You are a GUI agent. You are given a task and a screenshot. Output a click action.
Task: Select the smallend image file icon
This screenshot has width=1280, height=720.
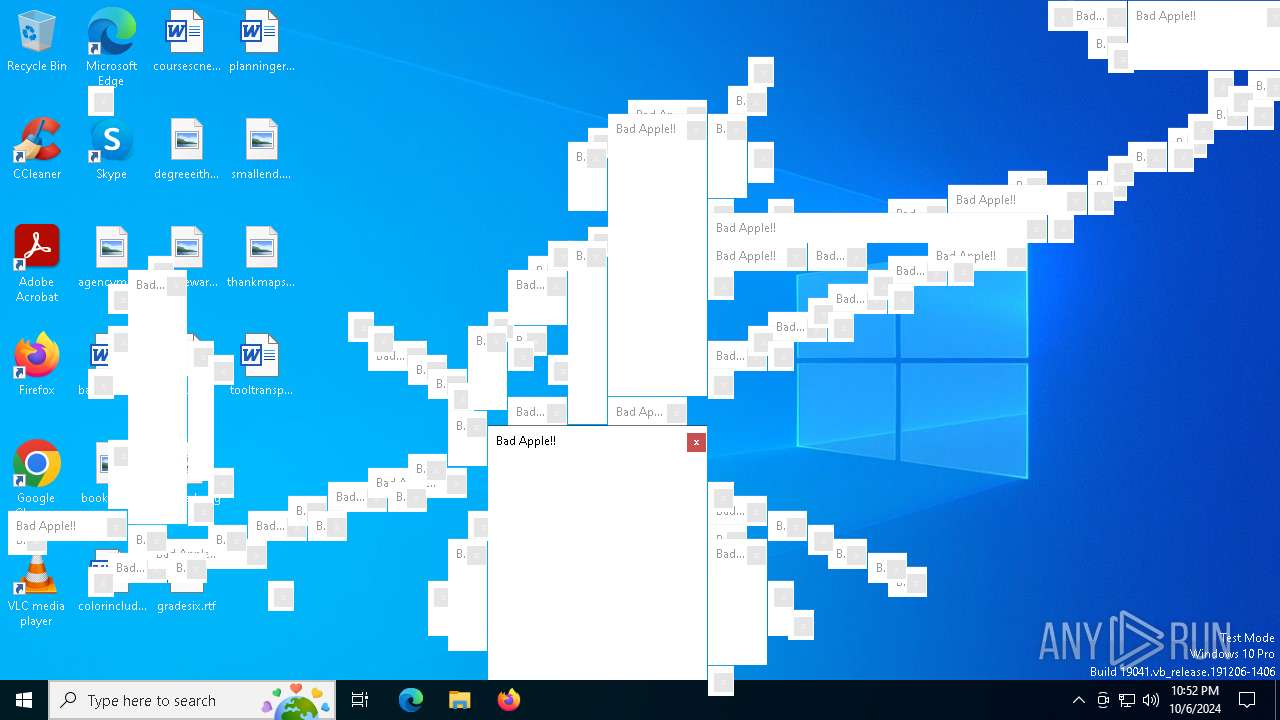click(x=261, y=149)
